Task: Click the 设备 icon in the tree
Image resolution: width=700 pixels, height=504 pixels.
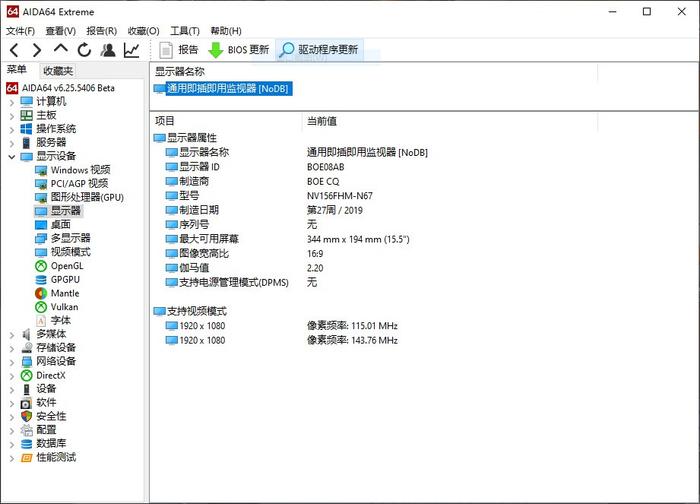Action: click(x=26, y=389)
